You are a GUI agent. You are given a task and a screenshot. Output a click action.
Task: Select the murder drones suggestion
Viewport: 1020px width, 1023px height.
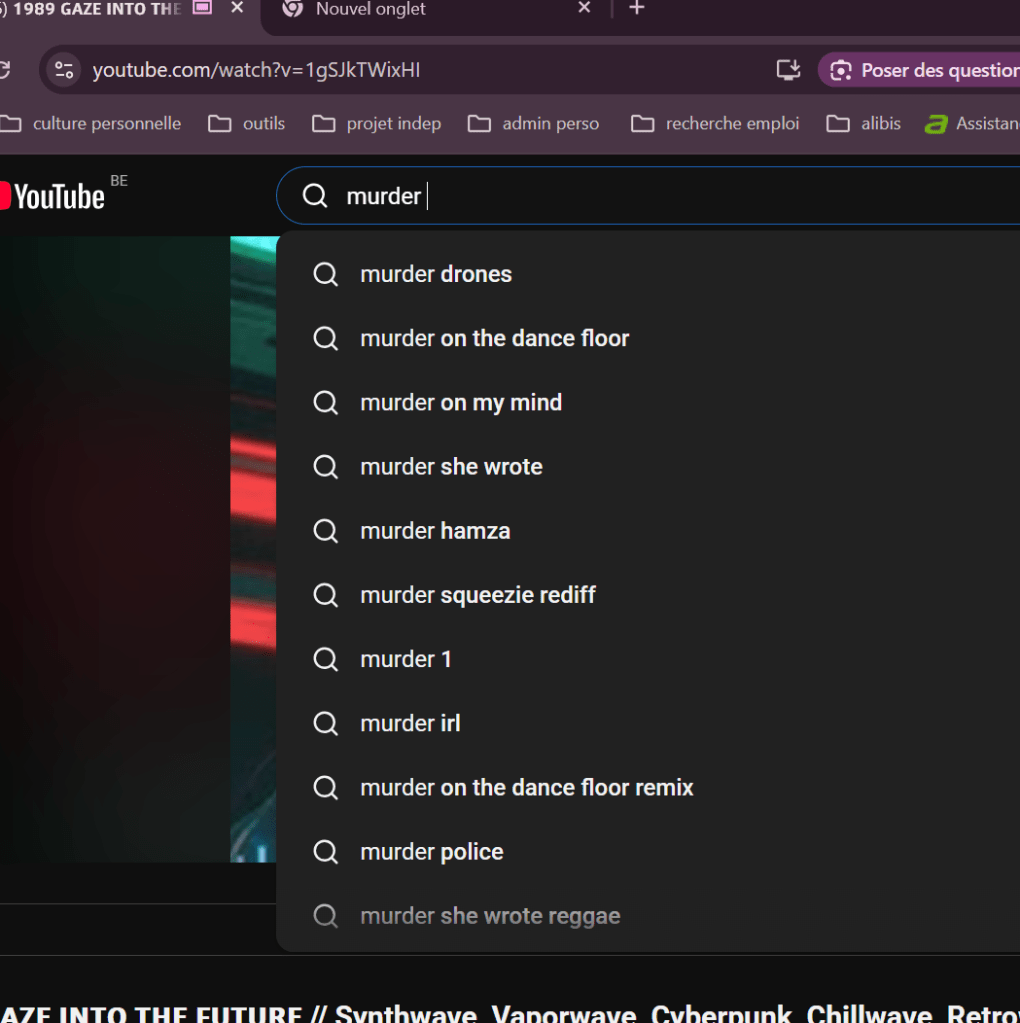point(436,274)
